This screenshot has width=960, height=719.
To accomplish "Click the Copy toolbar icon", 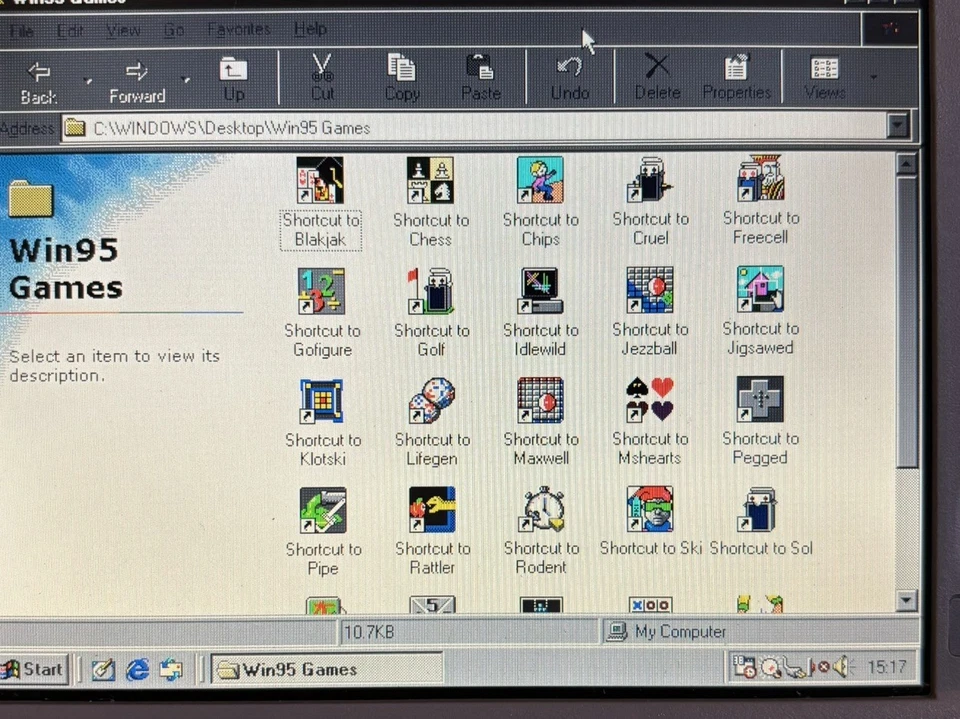I will [x=401, y=75].
